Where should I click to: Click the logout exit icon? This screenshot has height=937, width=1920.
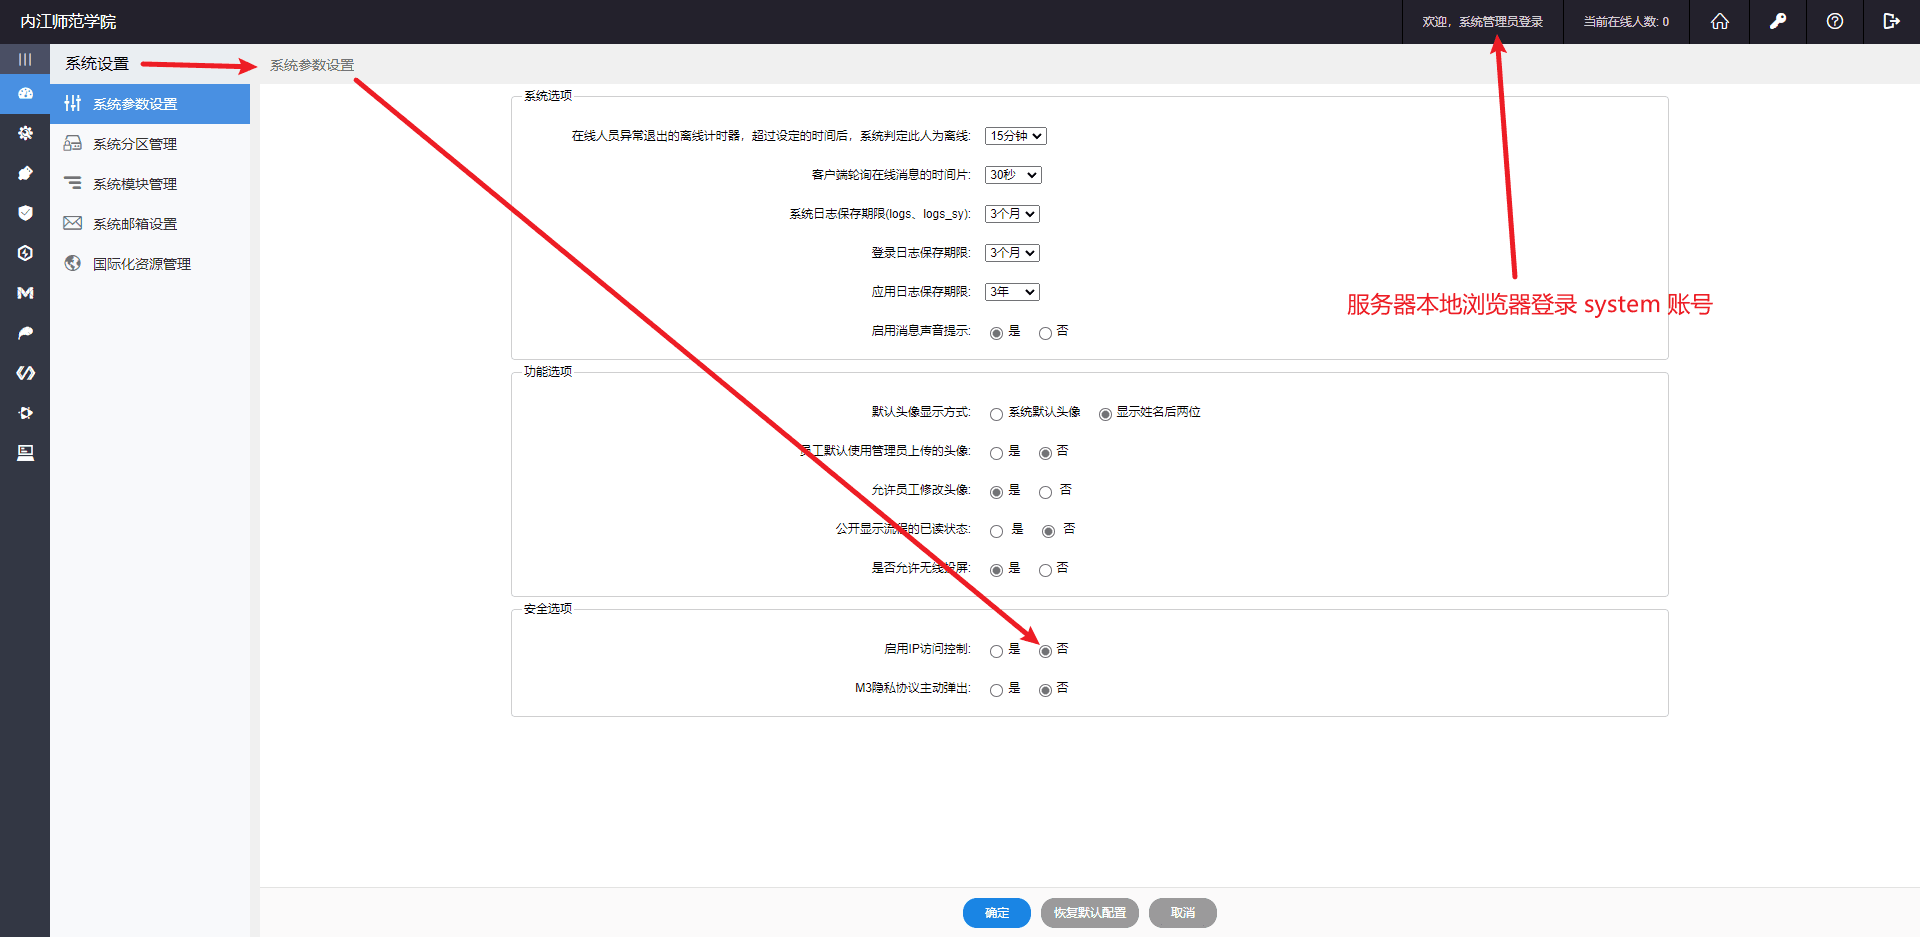click(1890, 21)
